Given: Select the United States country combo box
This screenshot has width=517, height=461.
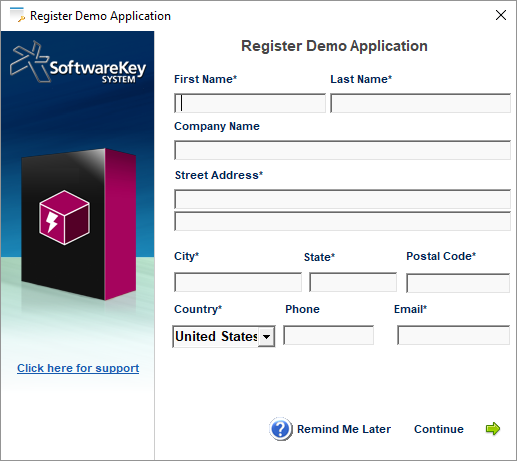Looking at the screenshot, I should tap(224, 337).
